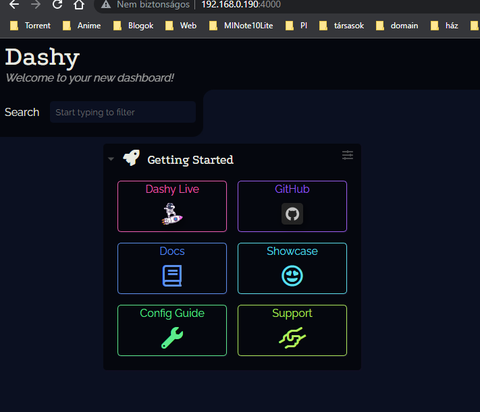Click the GitHub tile title
The image size is (480, 412).
[292, 189]
